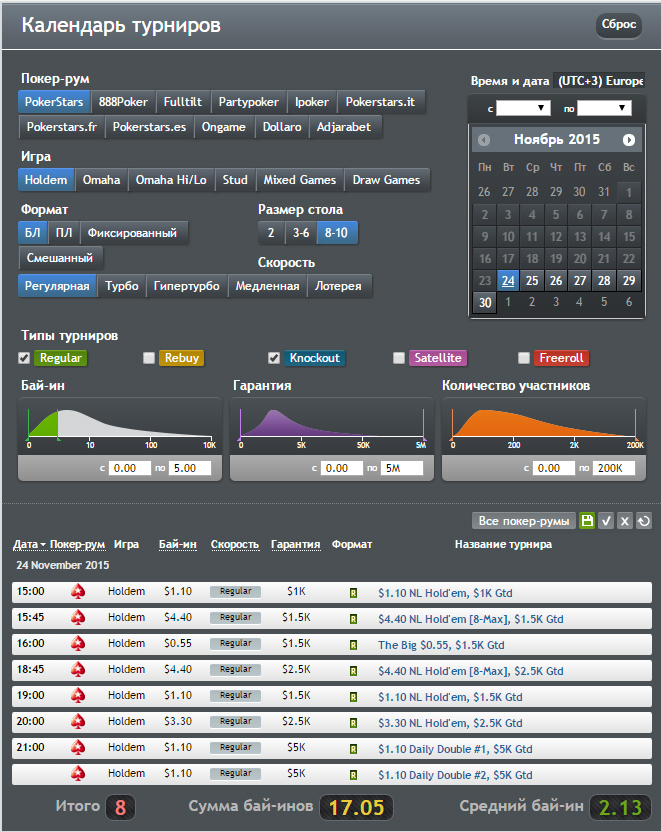
Task: Open $1.10 NL Hold'em, $1K Gtd link
Action: click(445, 593)
